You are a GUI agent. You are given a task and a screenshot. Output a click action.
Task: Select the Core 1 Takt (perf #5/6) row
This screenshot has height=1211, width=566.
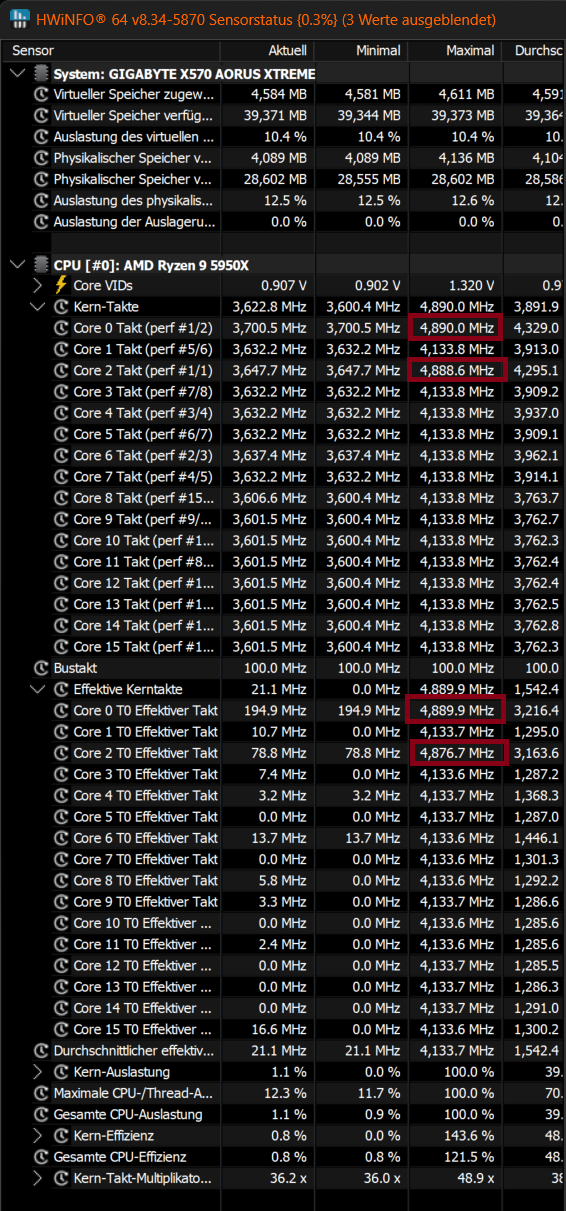[x=283, y=349]
